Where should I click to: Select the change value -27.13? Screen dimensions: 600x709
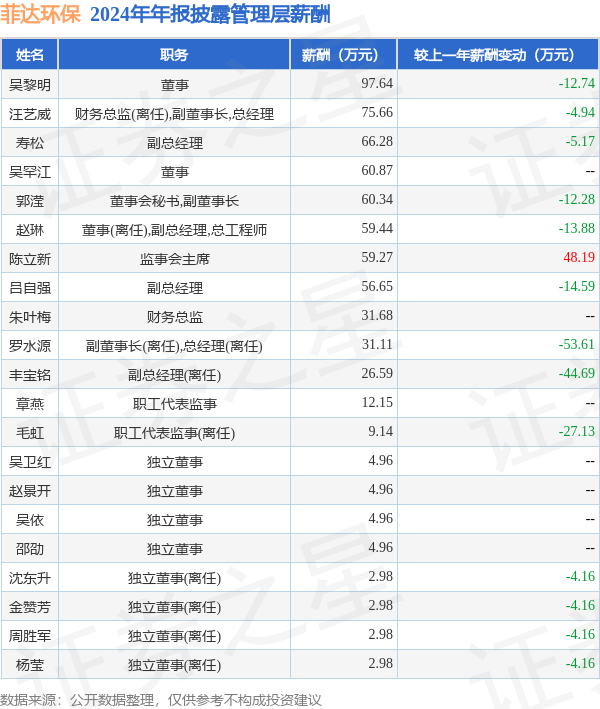tap(576, 431)
